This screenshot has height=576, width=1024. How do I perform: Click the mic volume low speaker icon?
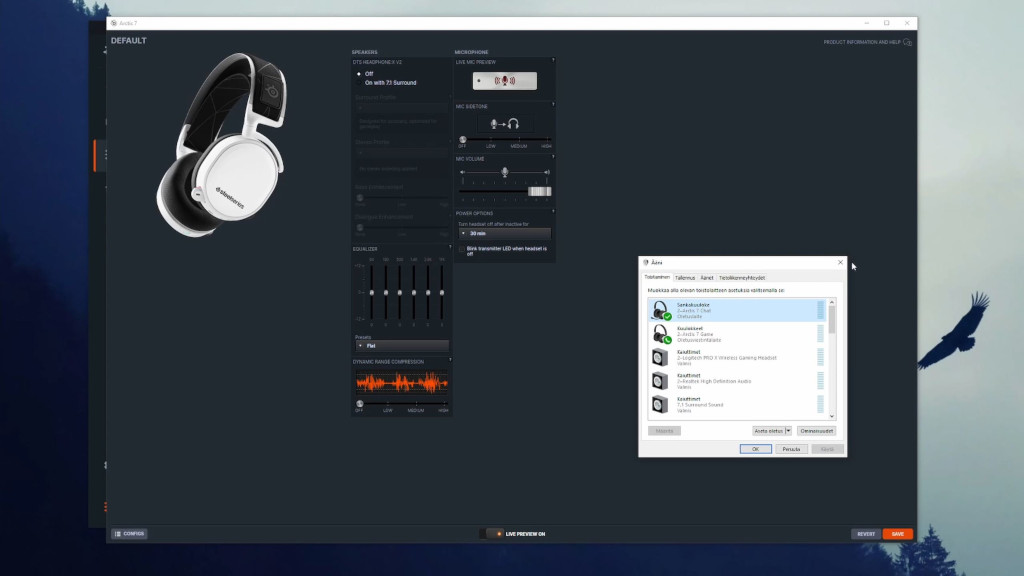click(x=462, y=172)
